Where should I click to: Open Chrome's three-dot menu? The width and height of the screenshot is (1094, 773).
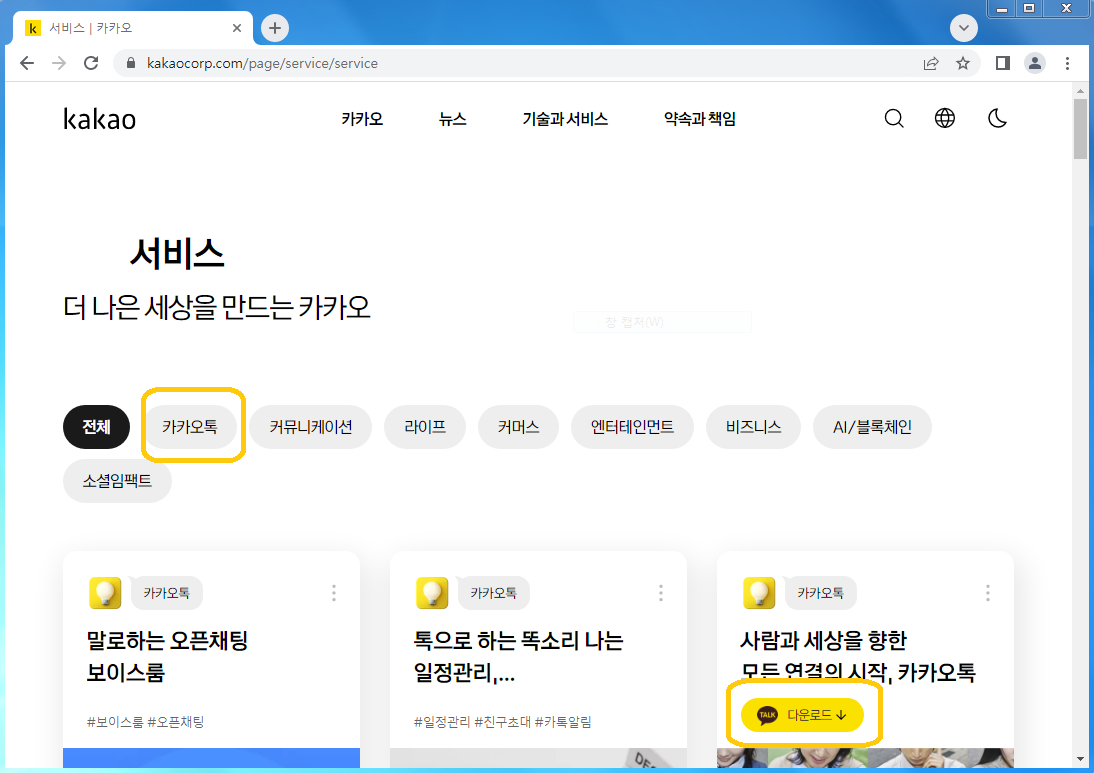pyautogui.click(x=1067, y=63)
